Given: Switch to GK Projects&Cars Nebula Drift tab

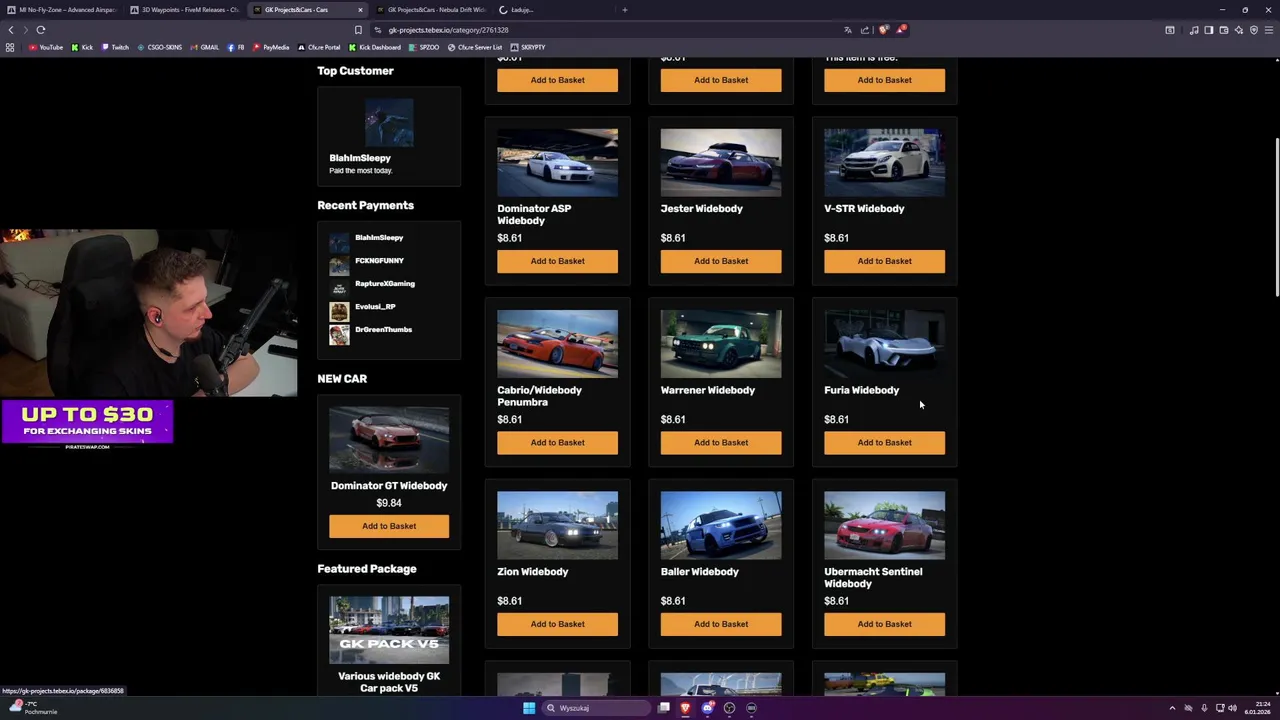Looking at the screenshot, I should point(430,10).
